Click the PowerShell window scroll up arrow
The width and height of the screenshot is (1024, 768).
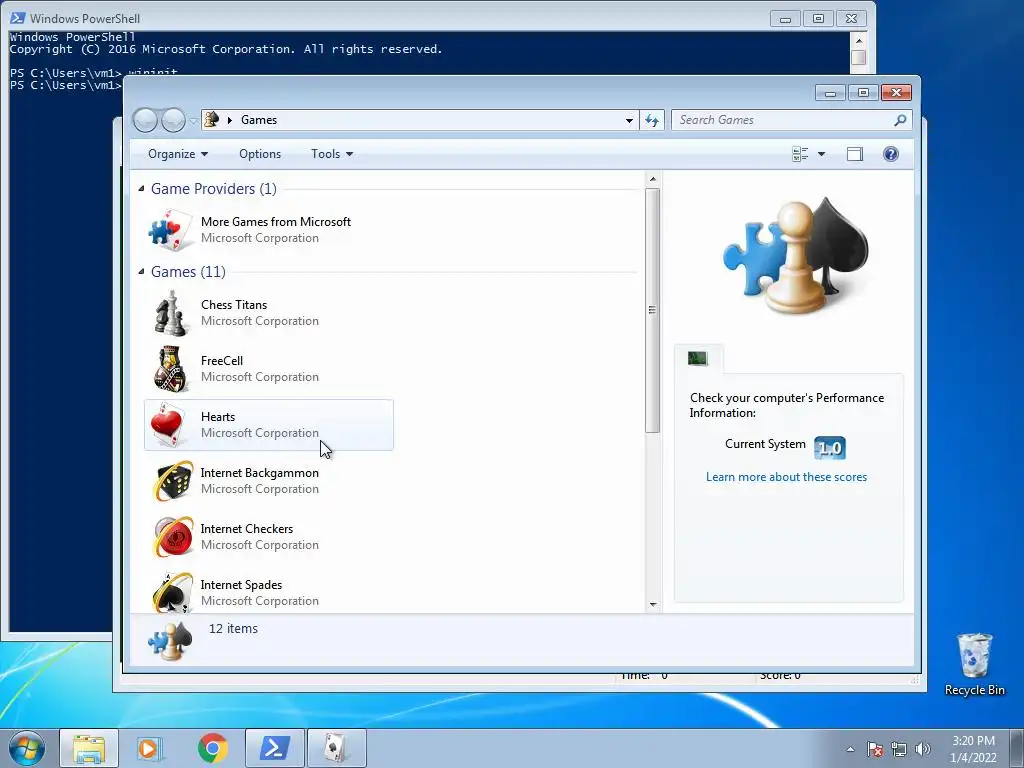[859, 40]
